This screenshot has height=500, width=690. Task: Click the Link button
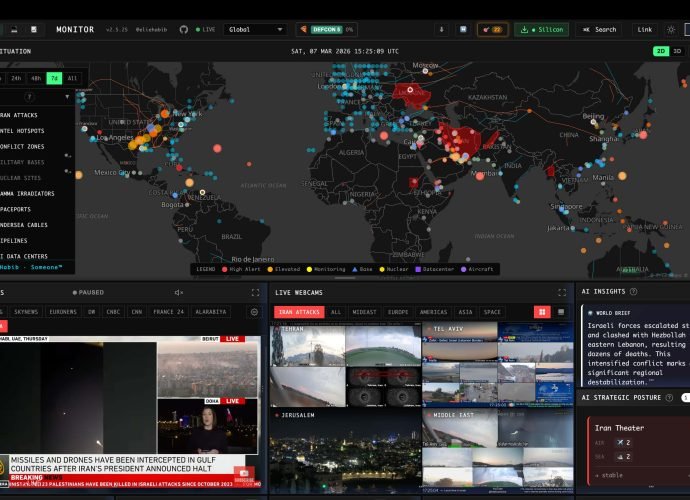[x=645, y=29]
